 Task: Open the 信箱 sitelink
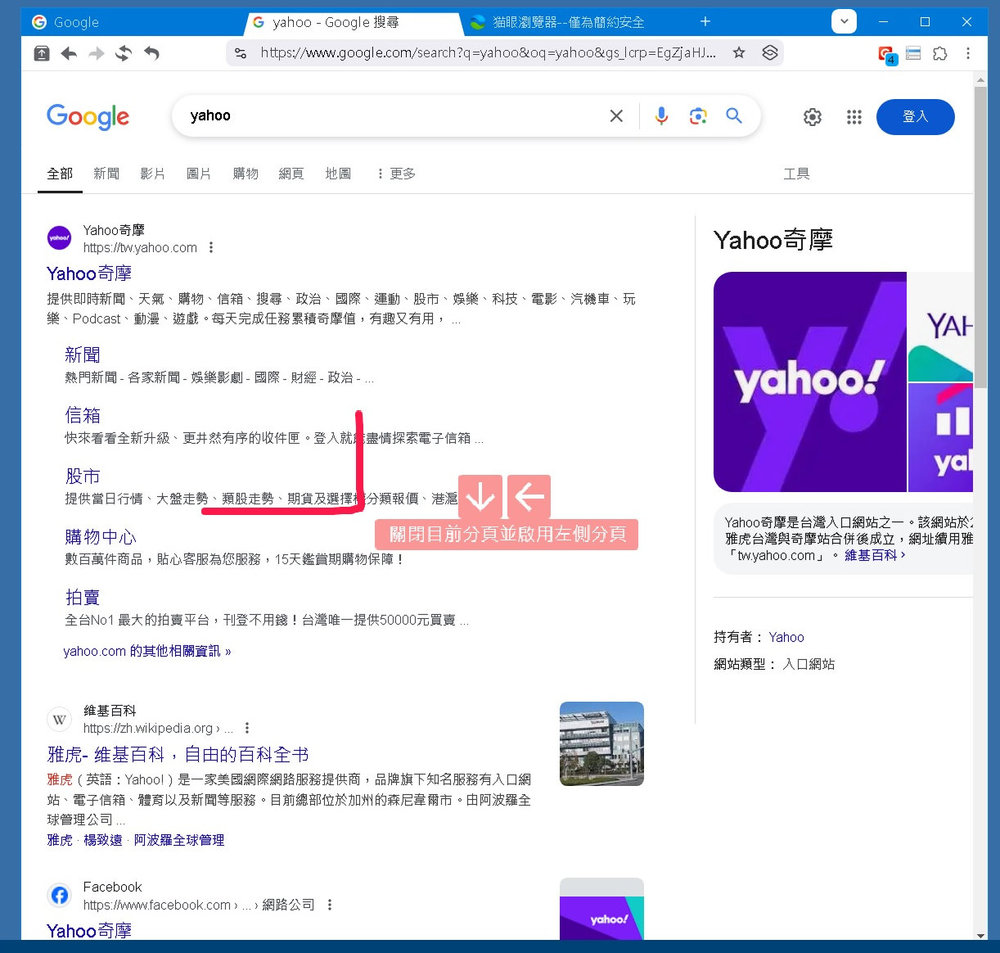point(82,415)
